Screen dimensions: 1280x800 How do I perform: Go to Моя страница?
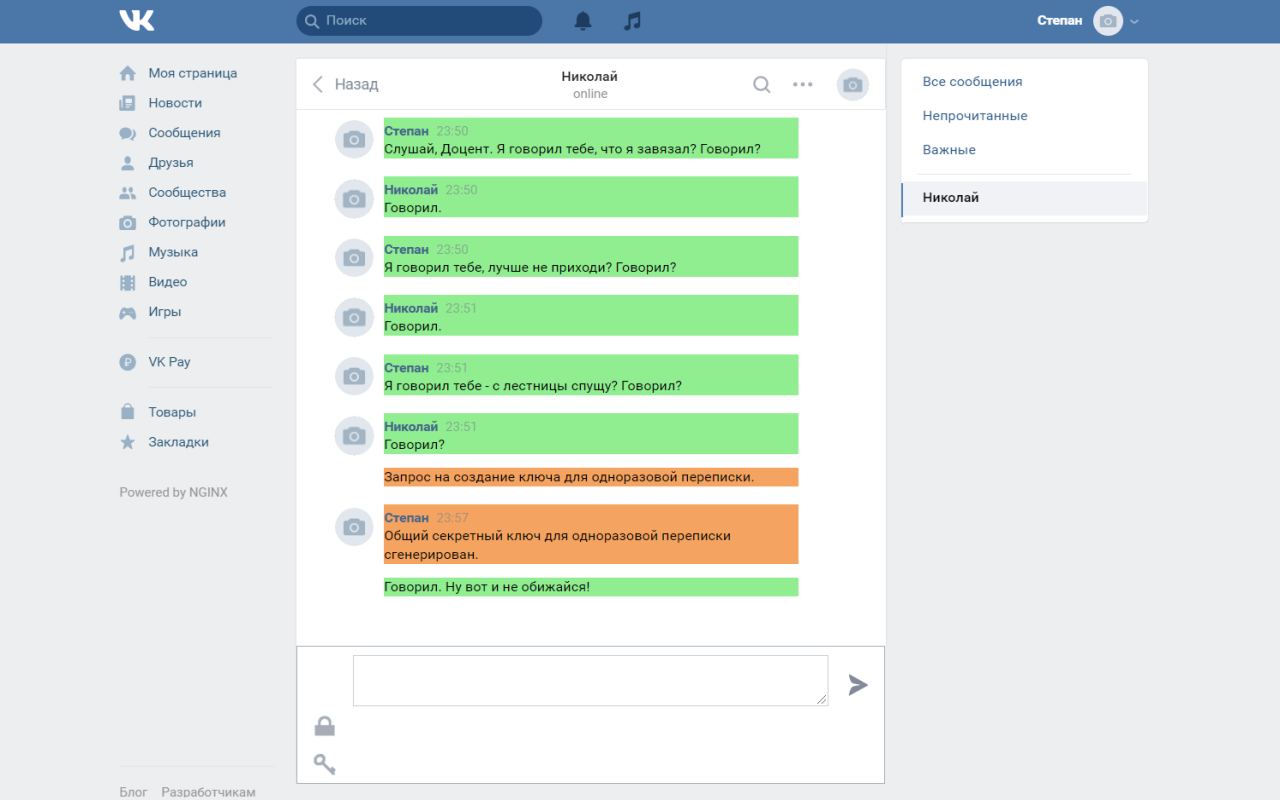pos(193,73)
